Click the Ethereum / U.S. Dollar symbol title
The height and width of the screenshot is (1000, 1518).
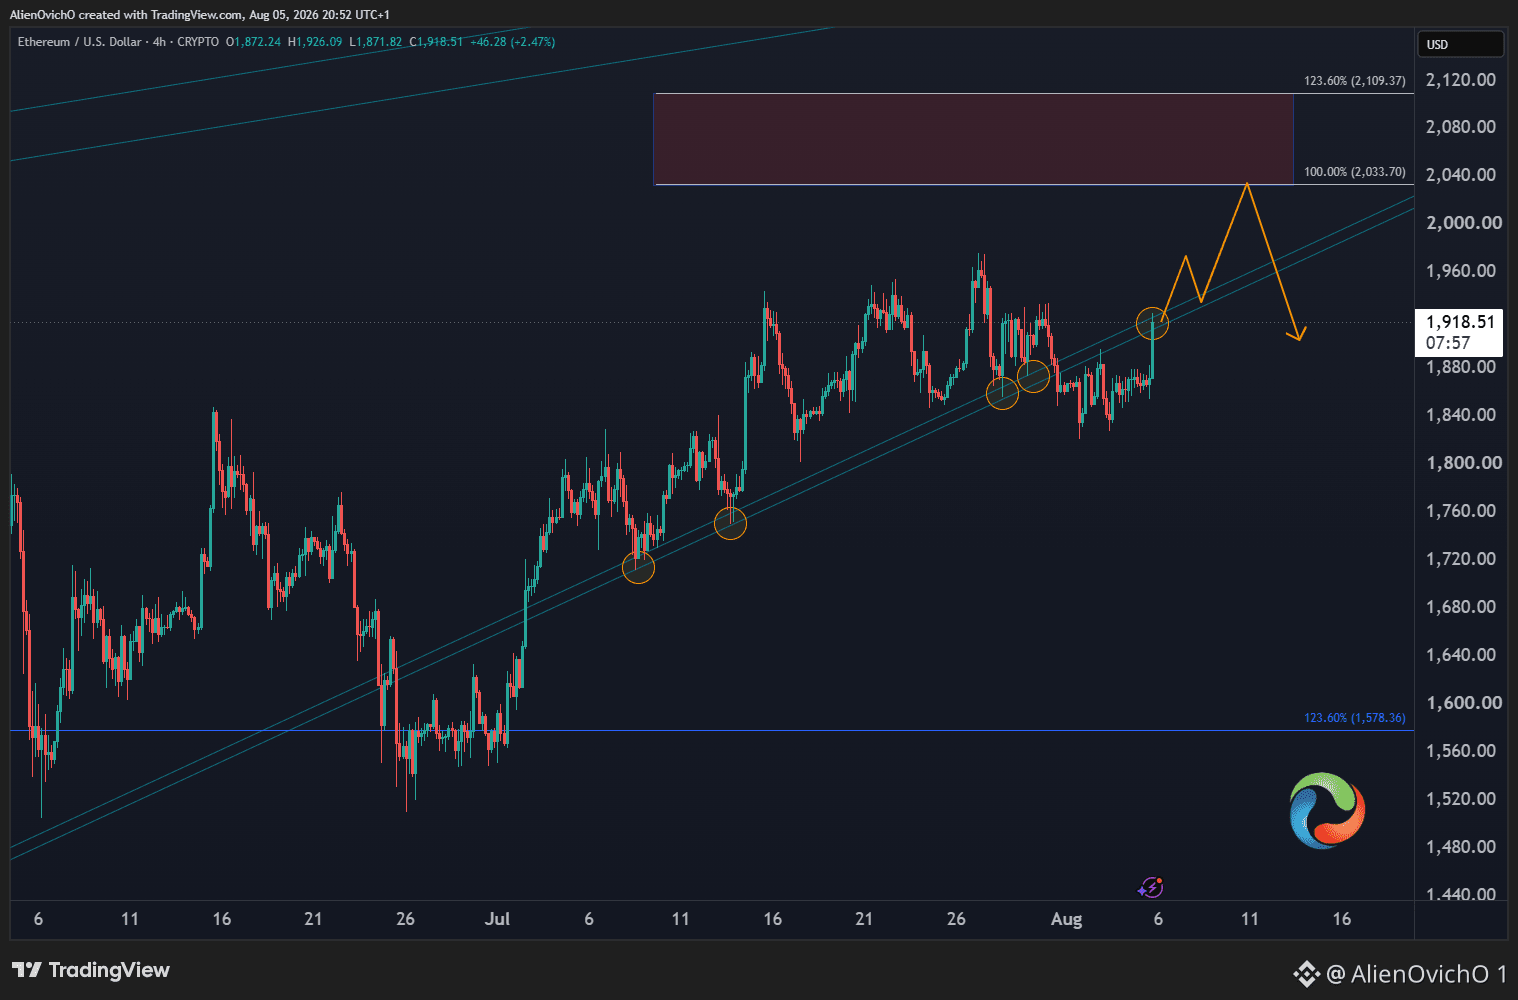pos(80,42)
